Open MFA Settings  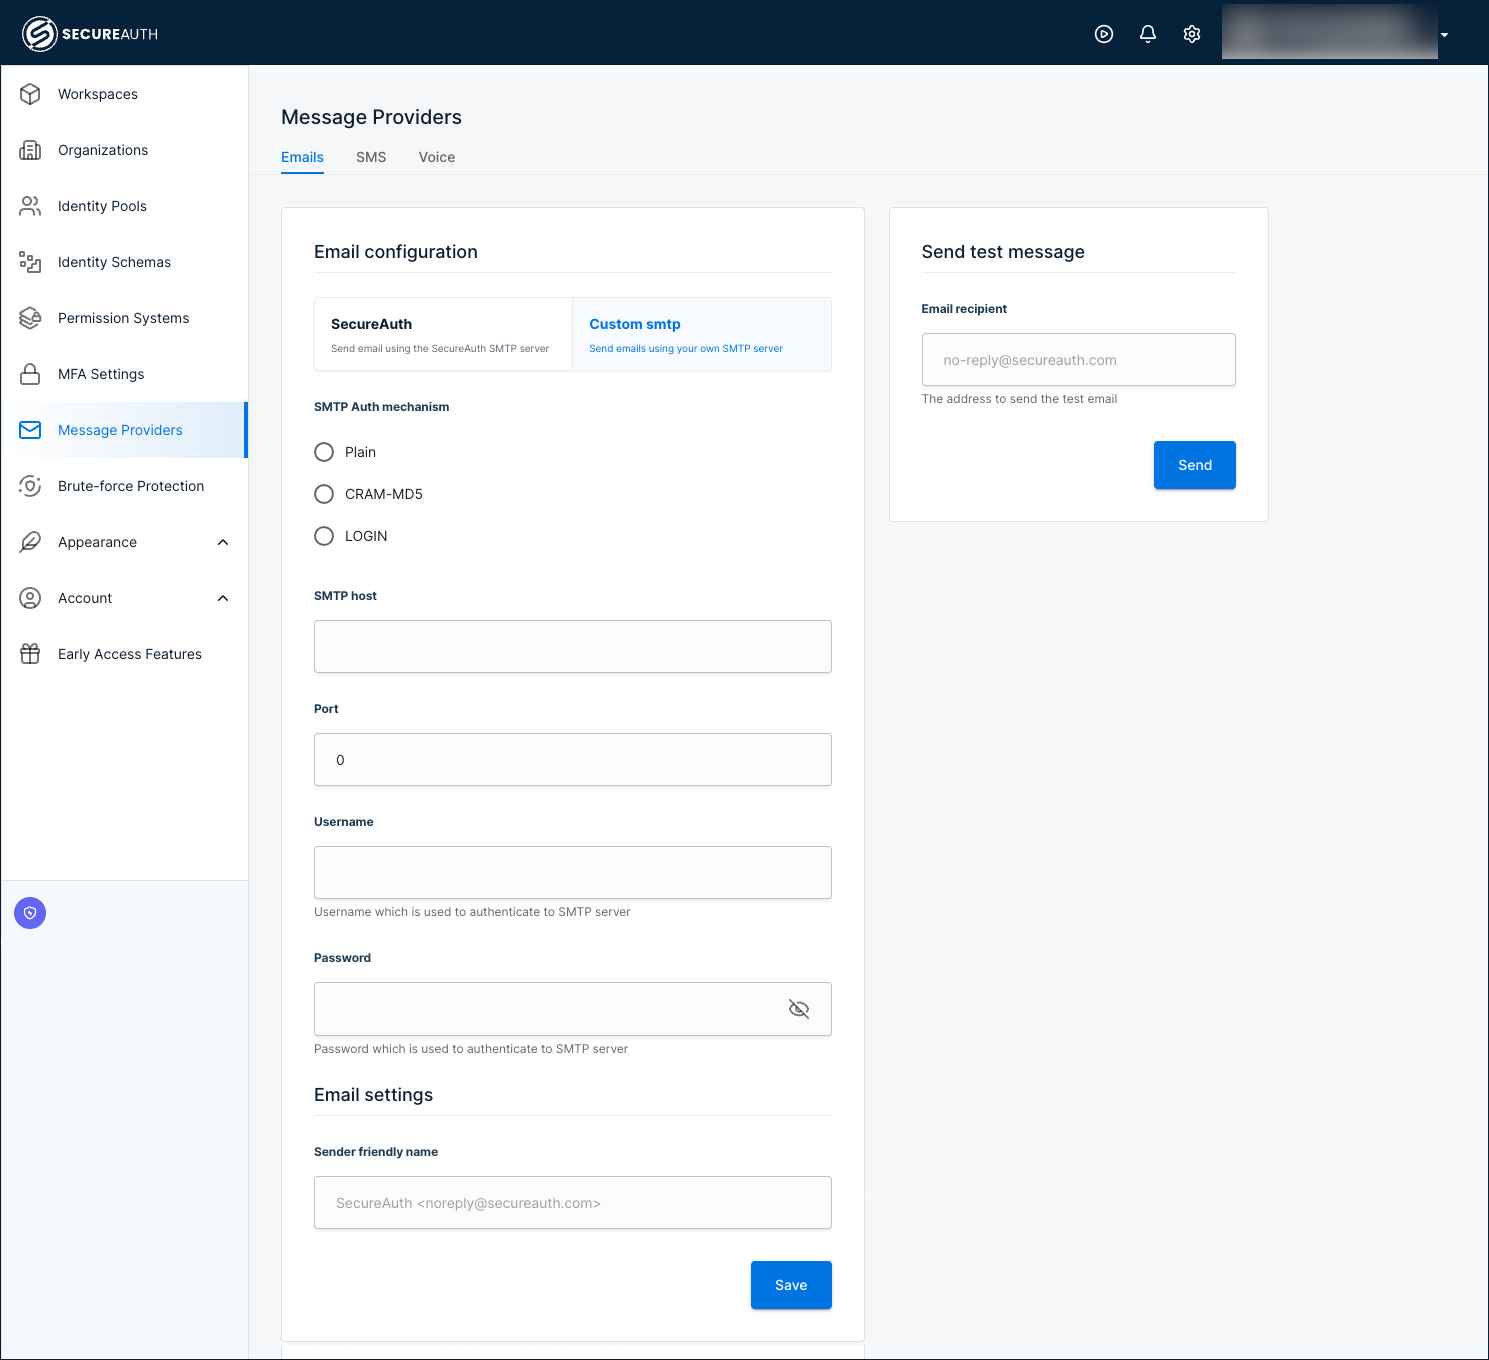click(x=100, y=374)
